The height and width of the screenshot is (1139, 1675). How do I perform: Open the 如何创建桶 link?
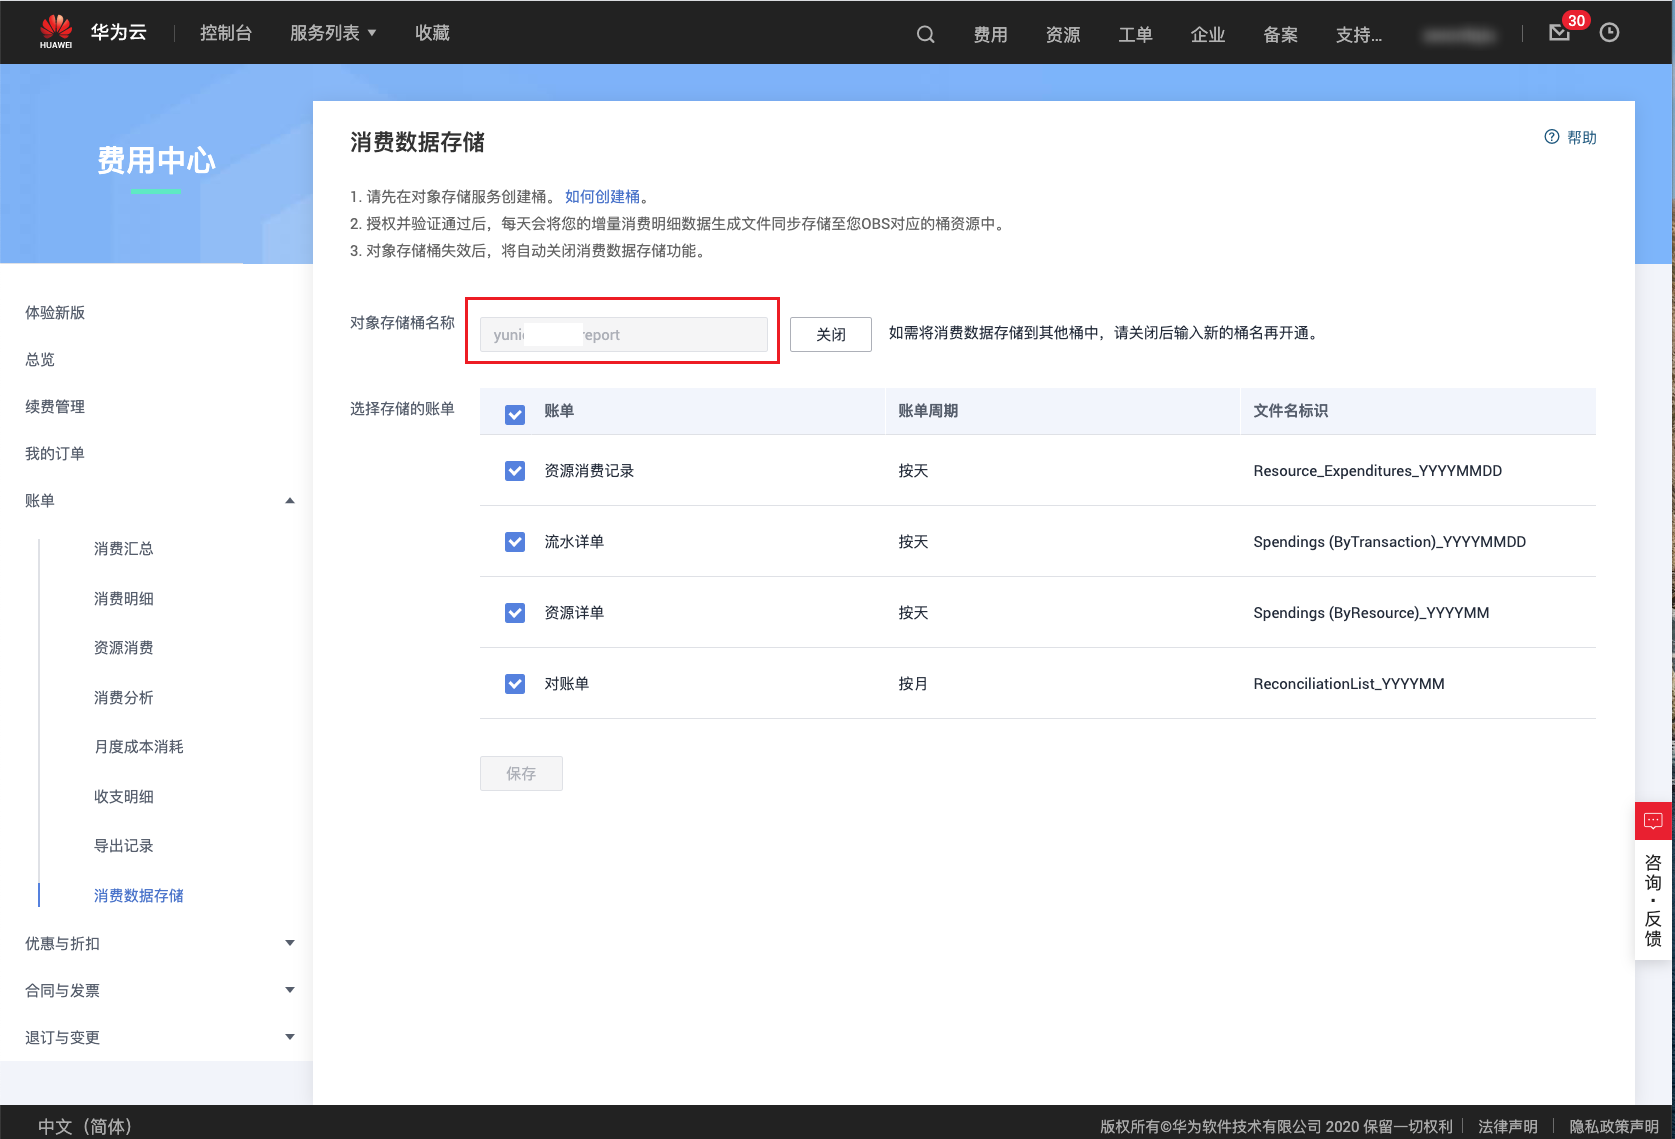602,197
